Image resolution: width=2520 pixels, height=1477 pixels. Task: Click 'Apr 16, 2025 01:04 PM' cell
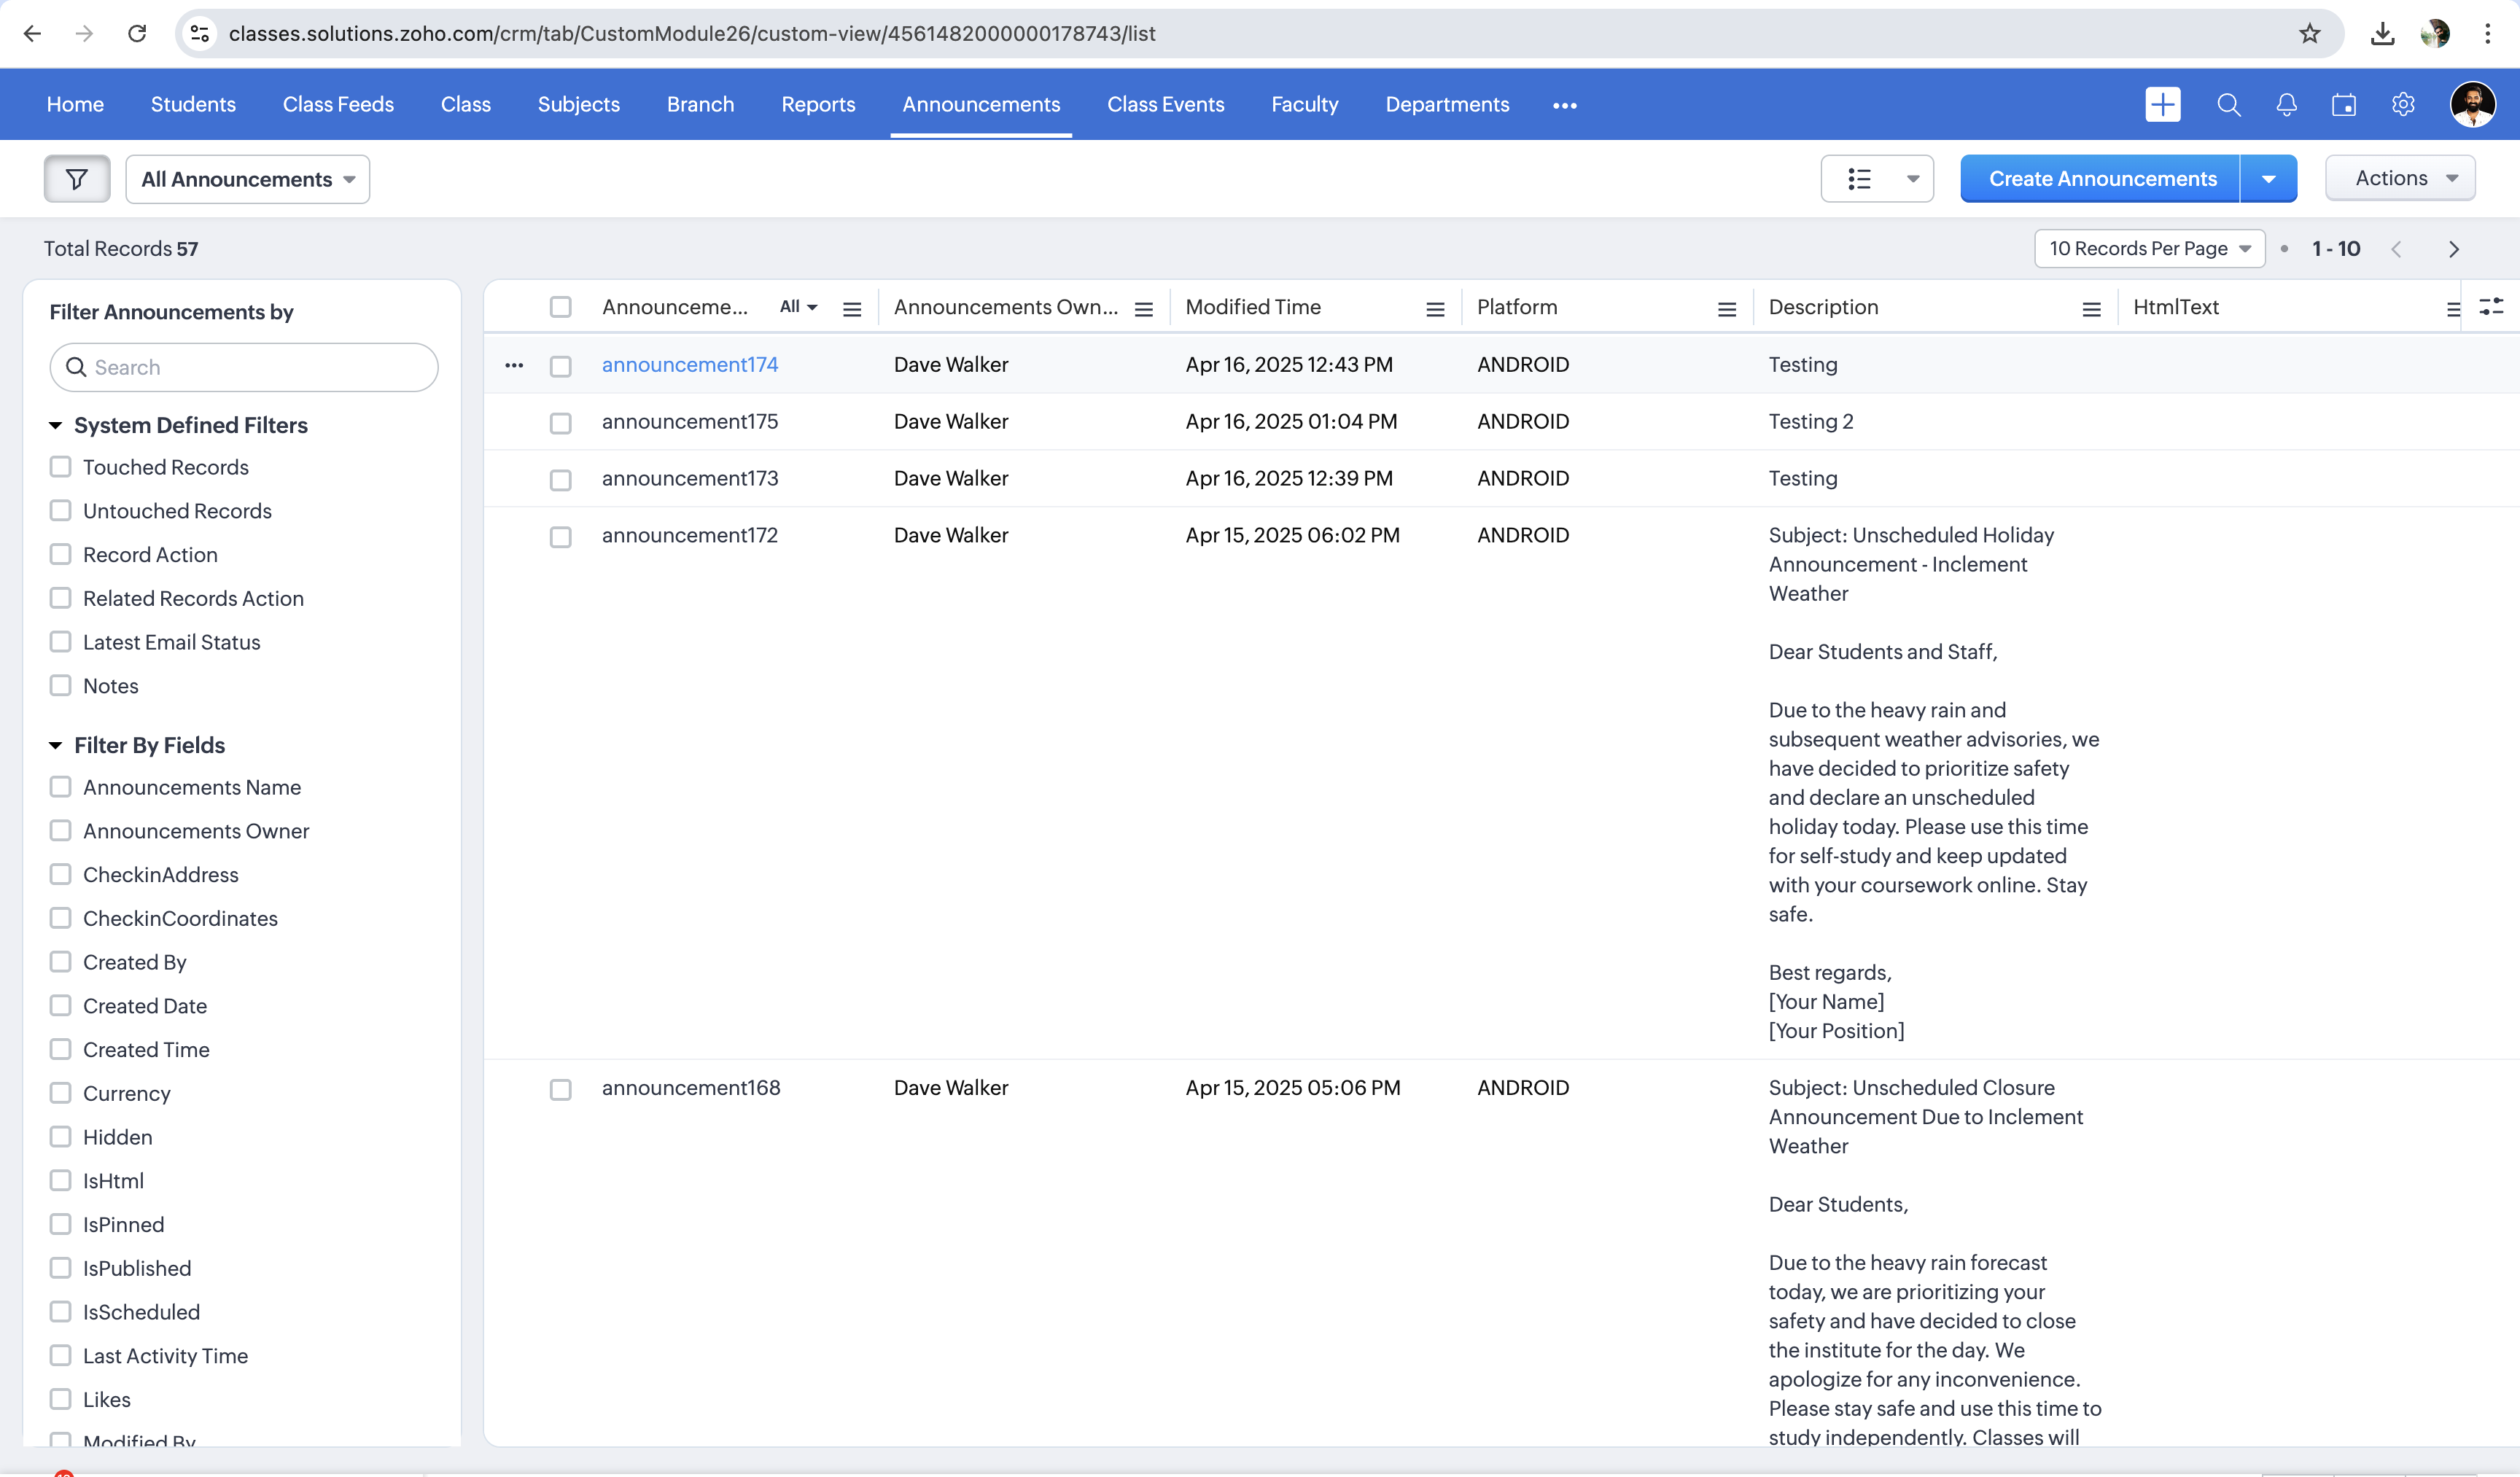(x=1291, y=422)
